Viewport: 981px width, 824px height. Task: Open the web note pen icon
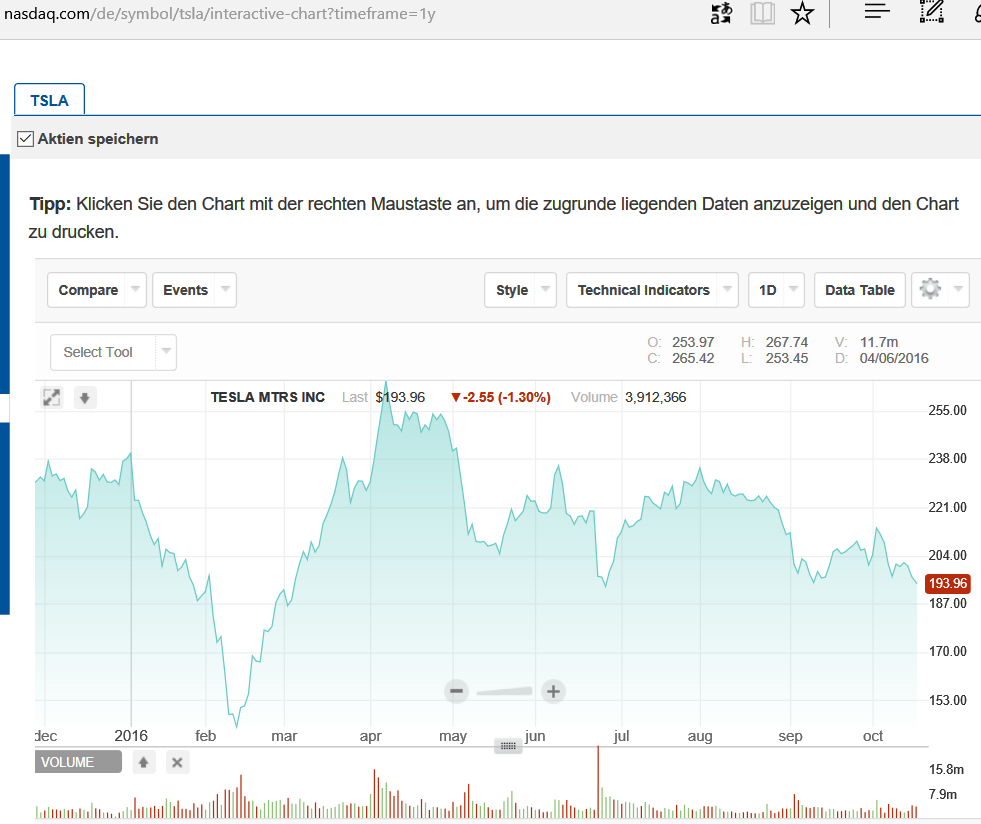(932, 12)
